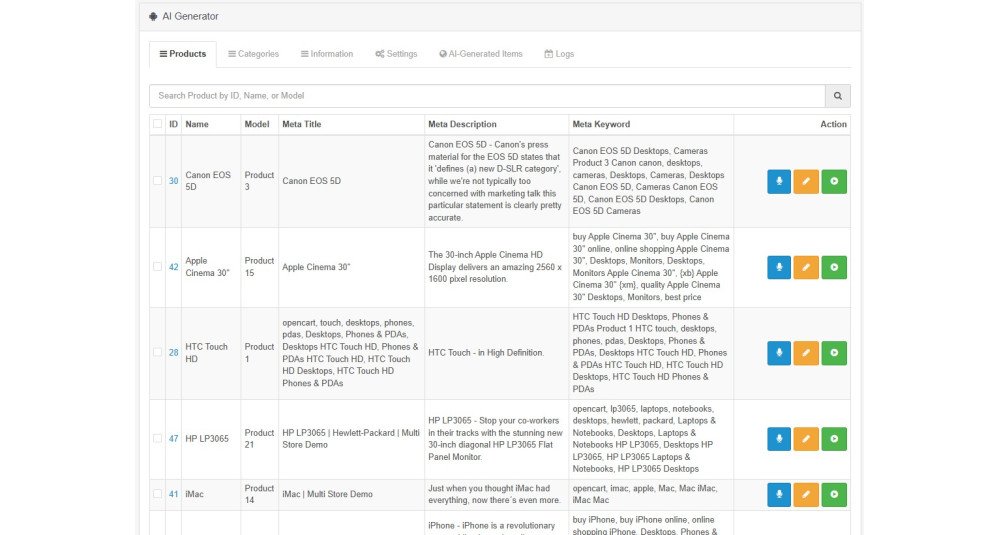This screenshot has width=1000, height=535.
Task: View the AI-Generated Items tab
Action: (481, 54)
